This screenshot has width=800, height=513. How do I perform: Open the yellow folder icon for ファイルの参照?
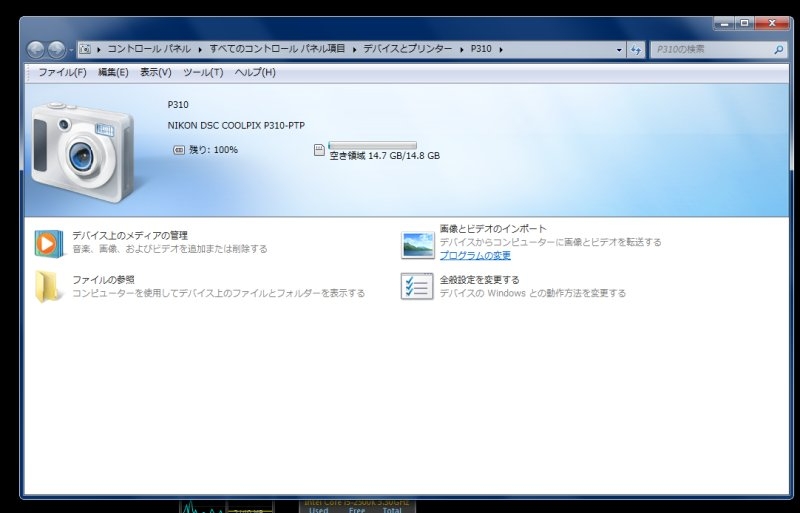[47, 287]
